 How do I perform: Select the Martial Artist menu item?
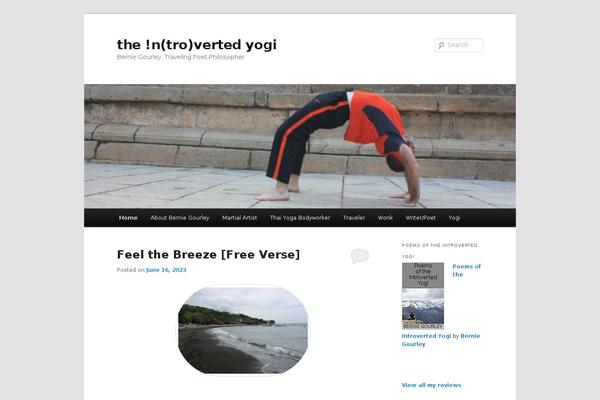pos(240,218)
